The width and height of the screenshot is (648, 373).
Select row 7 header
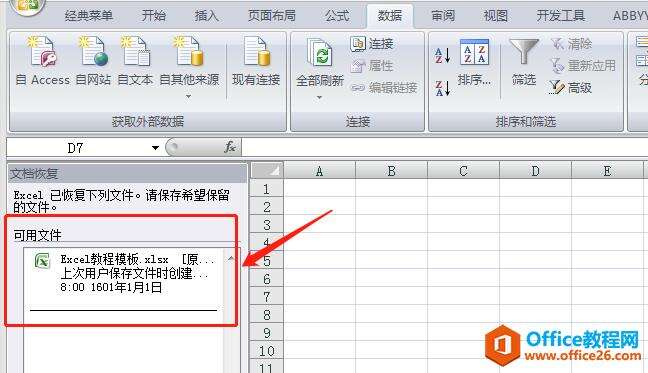click(x=267, y=297)
